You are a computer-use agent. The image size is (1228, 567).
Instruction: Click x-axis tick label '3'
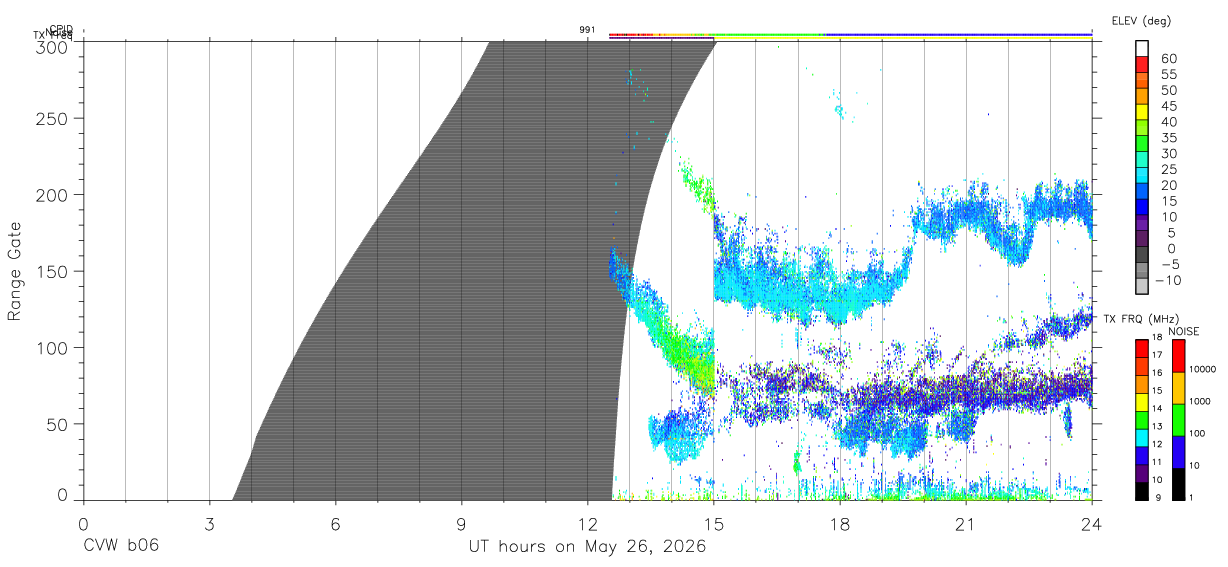tap(209, 525)
